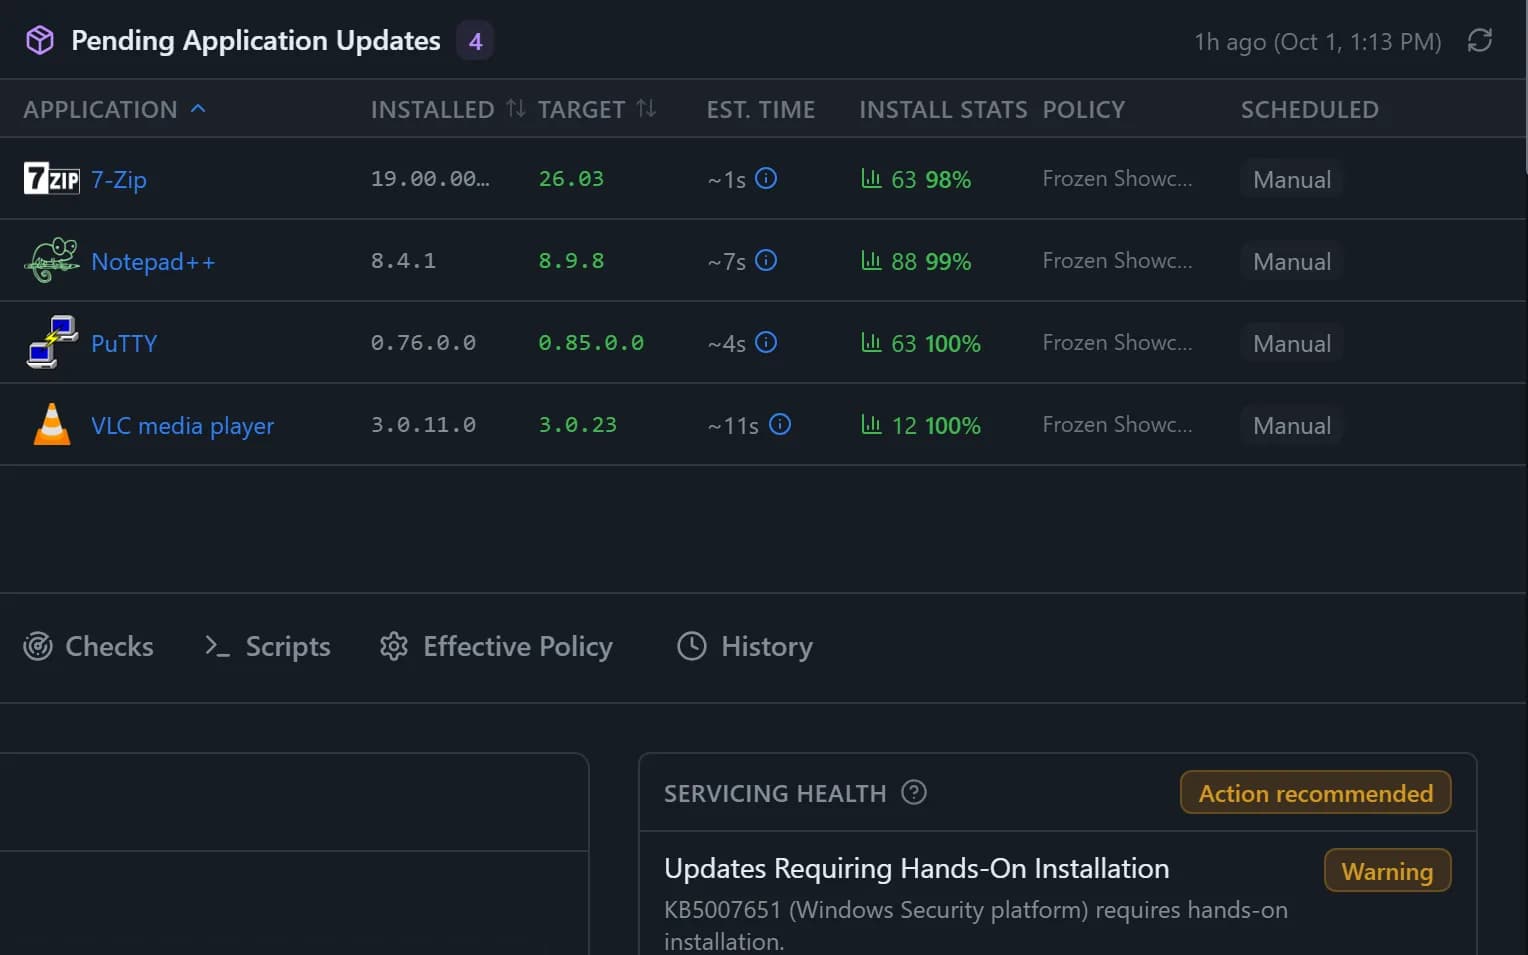Open the PuTTY application link
This screenshot has height=955, width=1528.
[x=124, y=343]
